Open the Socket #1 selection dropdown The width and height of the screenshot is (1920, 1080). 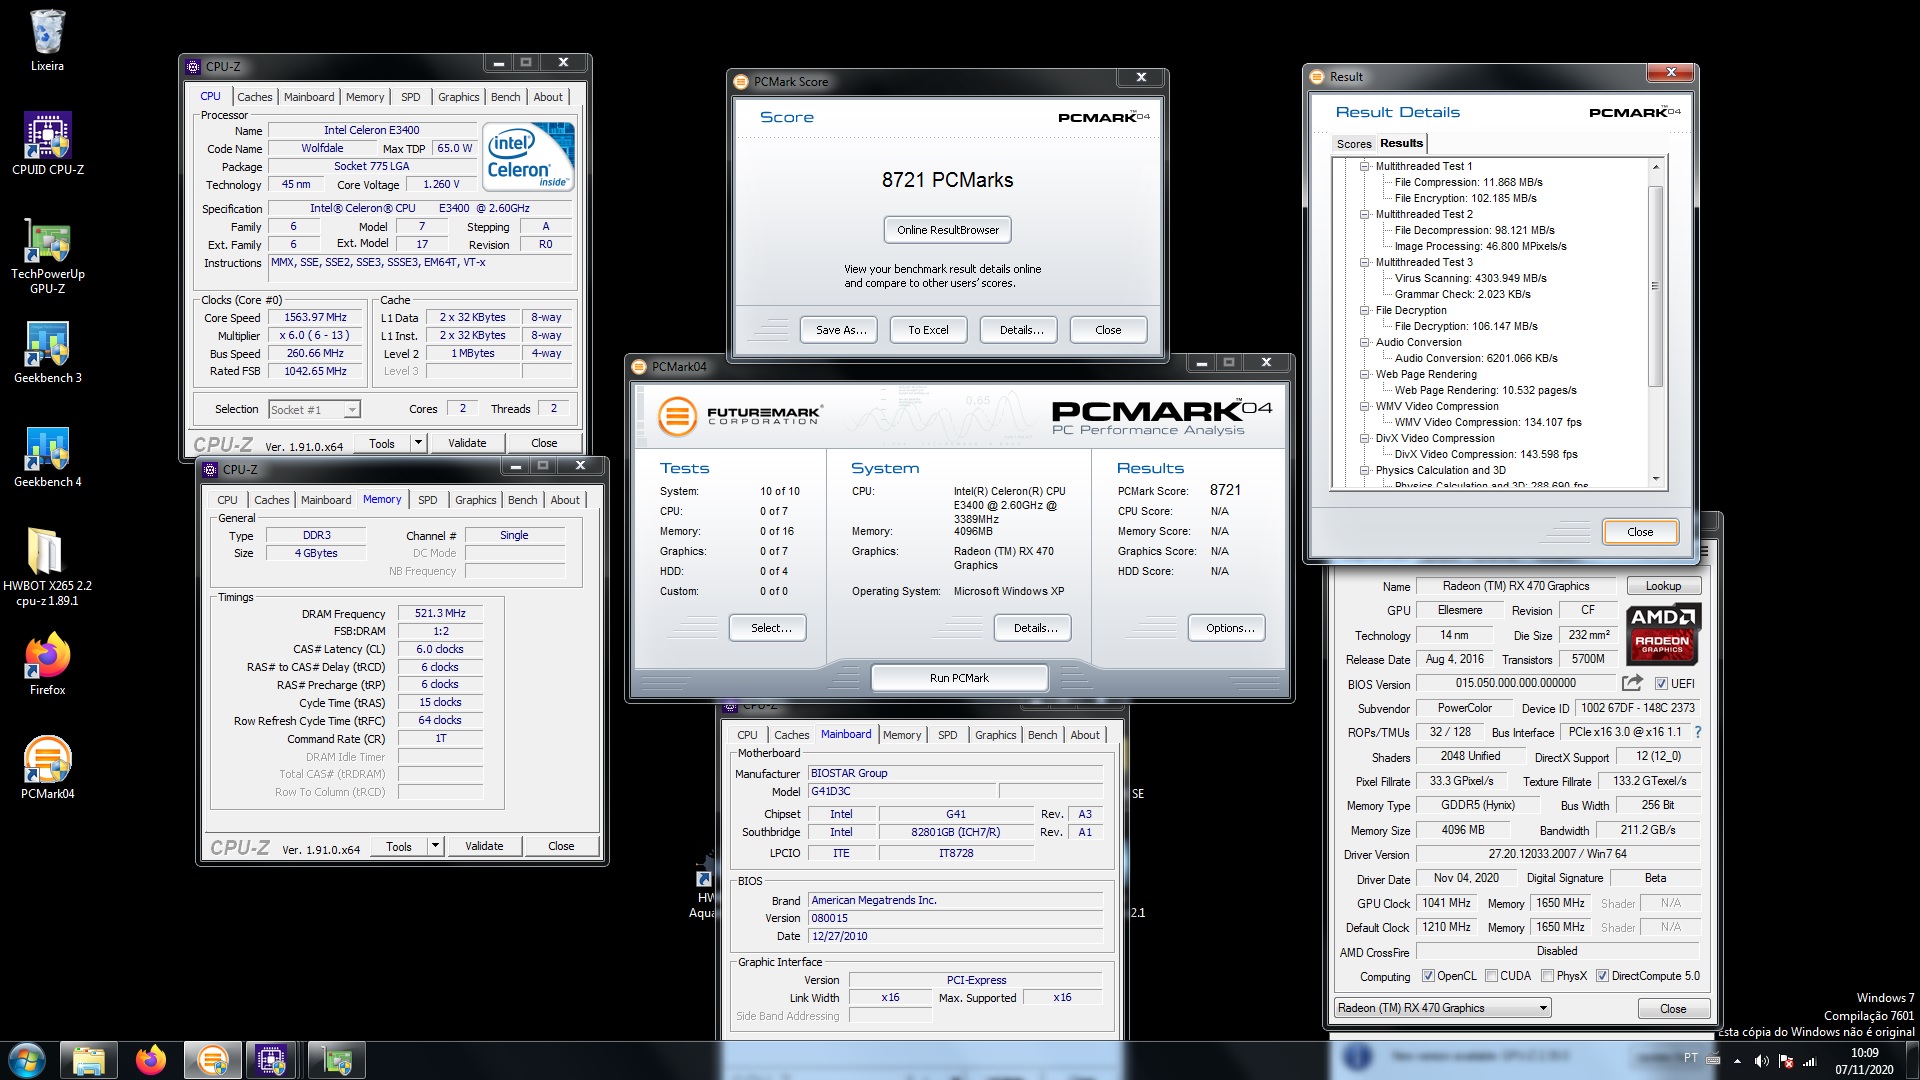[314, 410]
